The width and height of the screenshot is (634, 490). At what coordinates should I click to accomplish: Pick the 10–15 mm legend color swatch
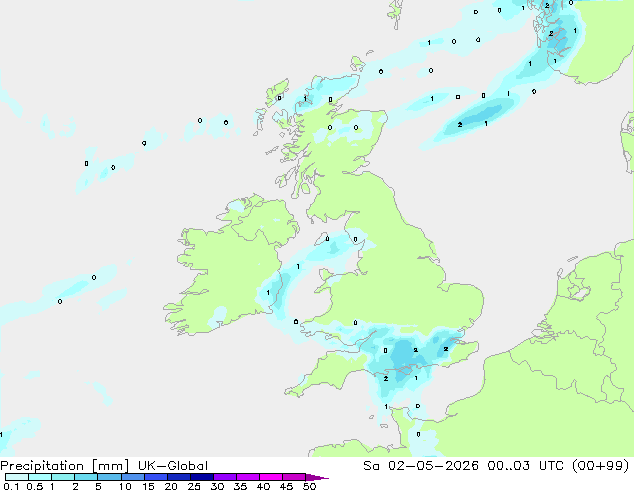point(132,477)
